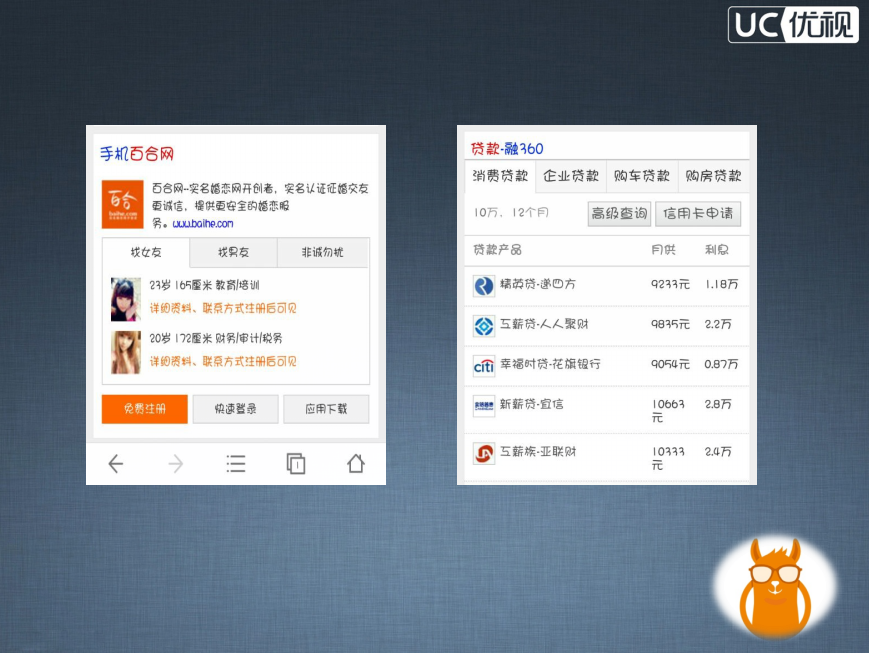The image size is (869, 653).
Task: Click the citi bank logo
Action: [483, 366]
